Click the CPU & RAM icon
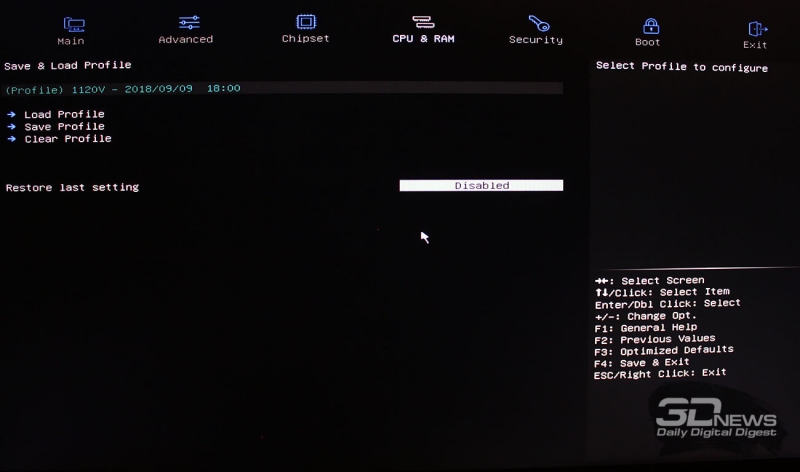 423,21
